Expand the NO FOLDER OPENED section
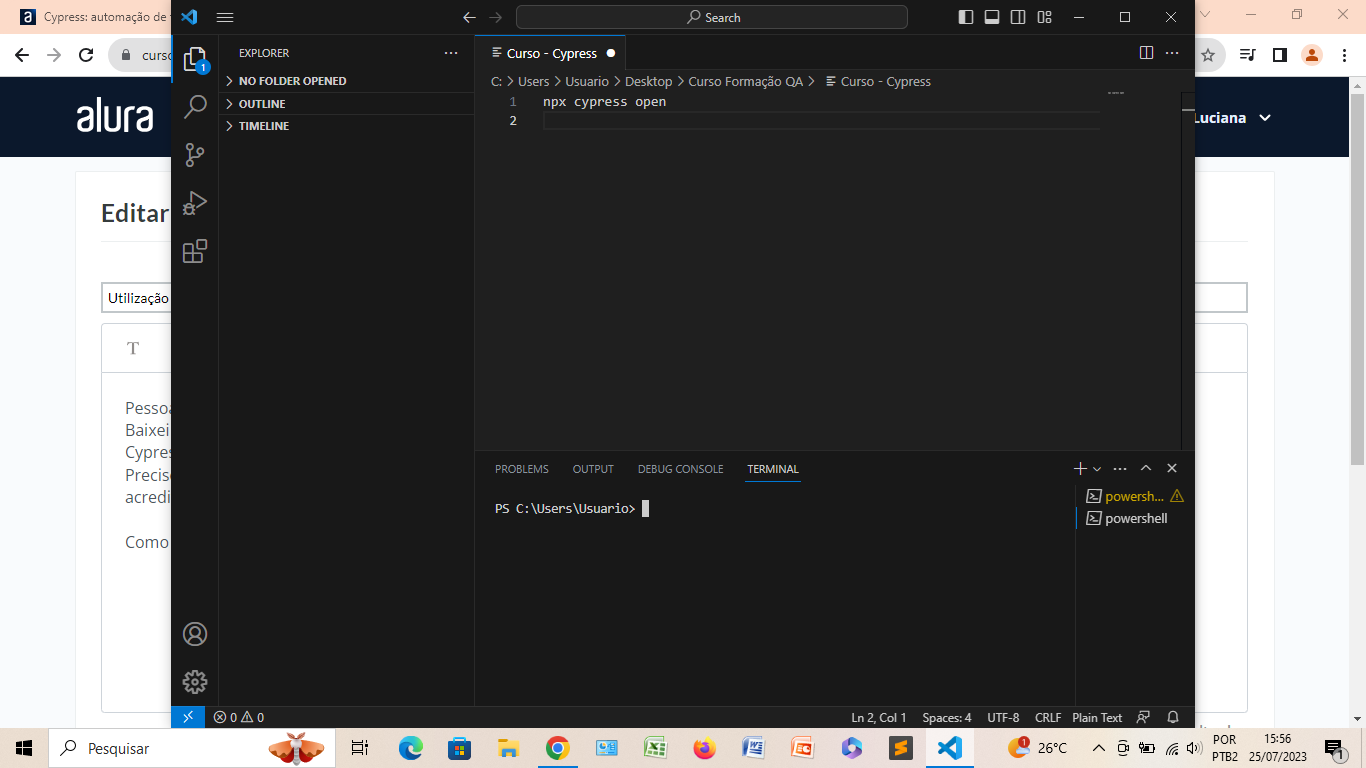The image size is (1366, 768). pos(346,81)
